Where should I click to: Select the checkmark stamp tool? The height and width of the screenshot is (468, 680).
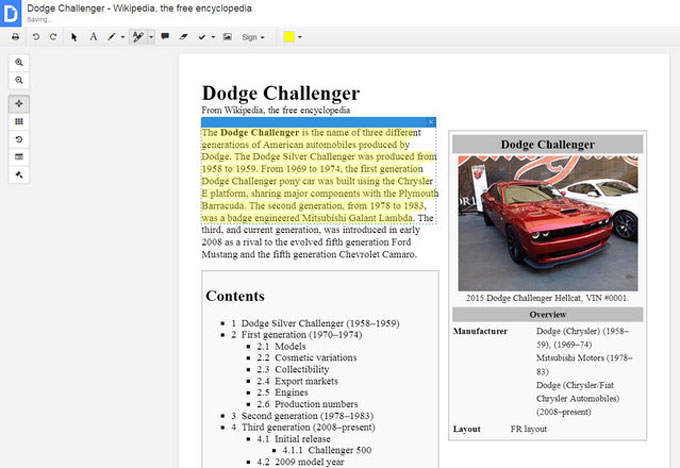(x=202, y=37)
